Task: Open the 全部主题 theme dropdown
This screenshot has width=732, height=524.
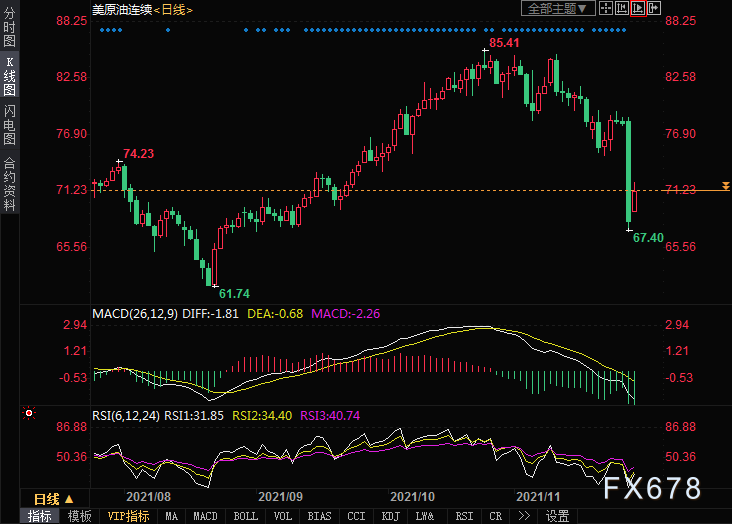Action: point(558,8)
